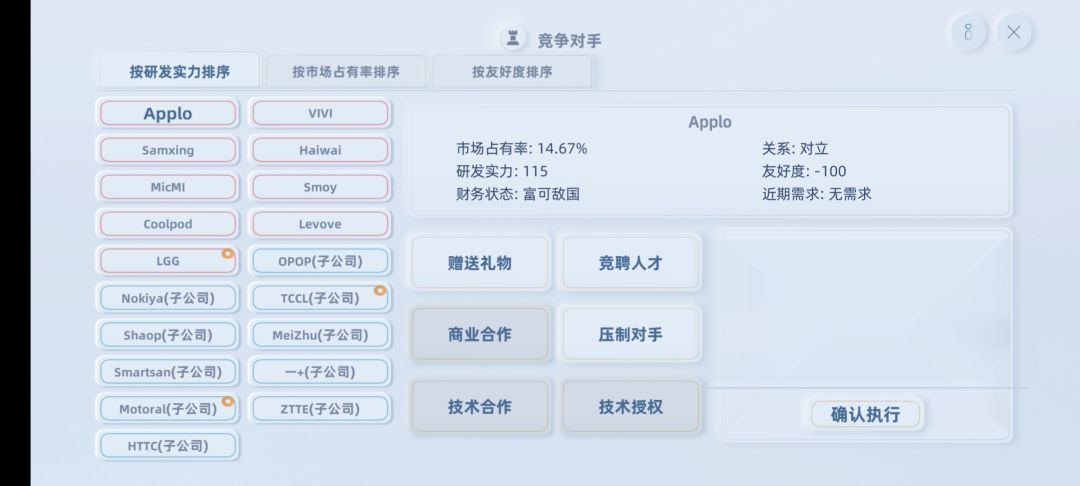Click the 商业合作 option
This screenshot has height=486, width=1080.
480,334
